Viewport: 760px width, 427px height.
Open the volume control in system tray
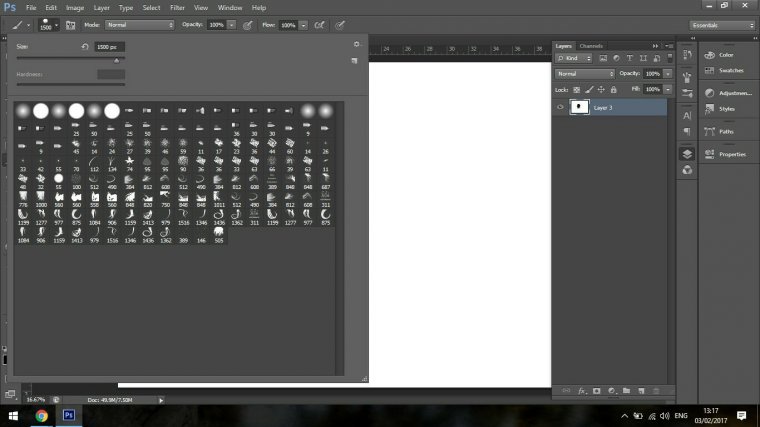click(665, 416)
